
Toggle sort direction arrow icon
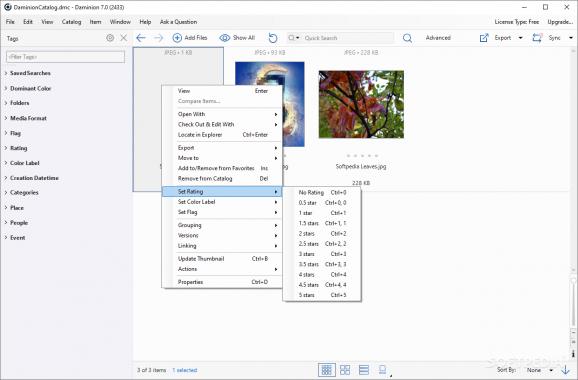pyautogui.click(x=565, y=370)
